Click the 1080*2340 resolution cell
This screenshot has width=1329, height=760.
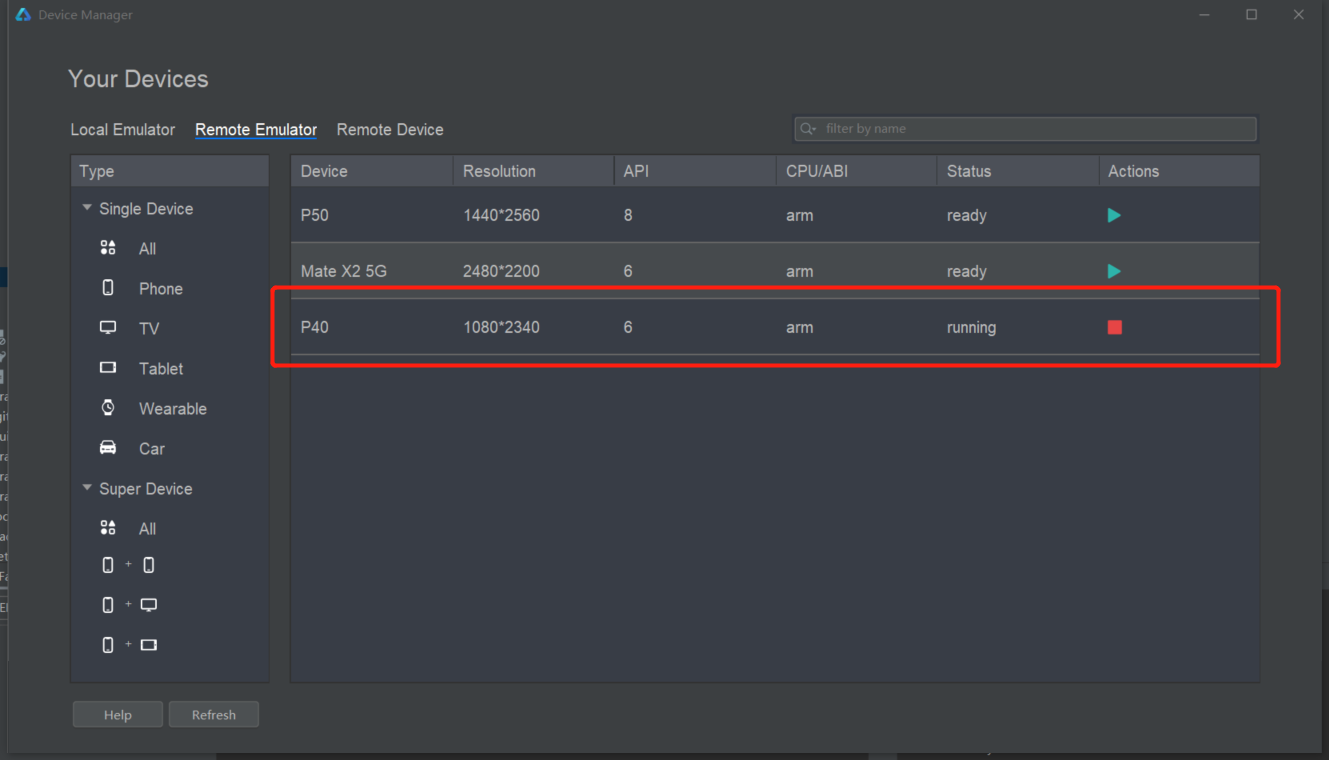coord(501,327)
